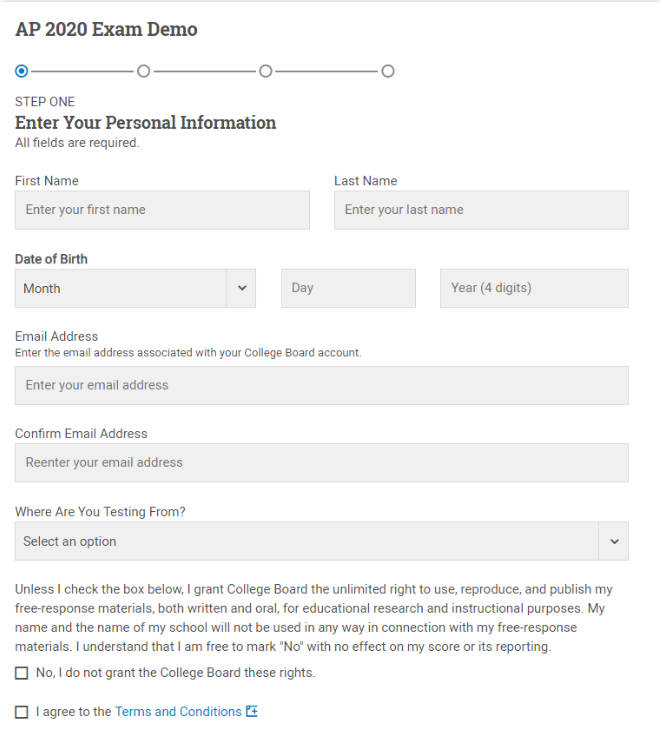Check the 'No, I do not grant' rights box
This screenshot has width=660, height=742.
click(x=21, y=673)
